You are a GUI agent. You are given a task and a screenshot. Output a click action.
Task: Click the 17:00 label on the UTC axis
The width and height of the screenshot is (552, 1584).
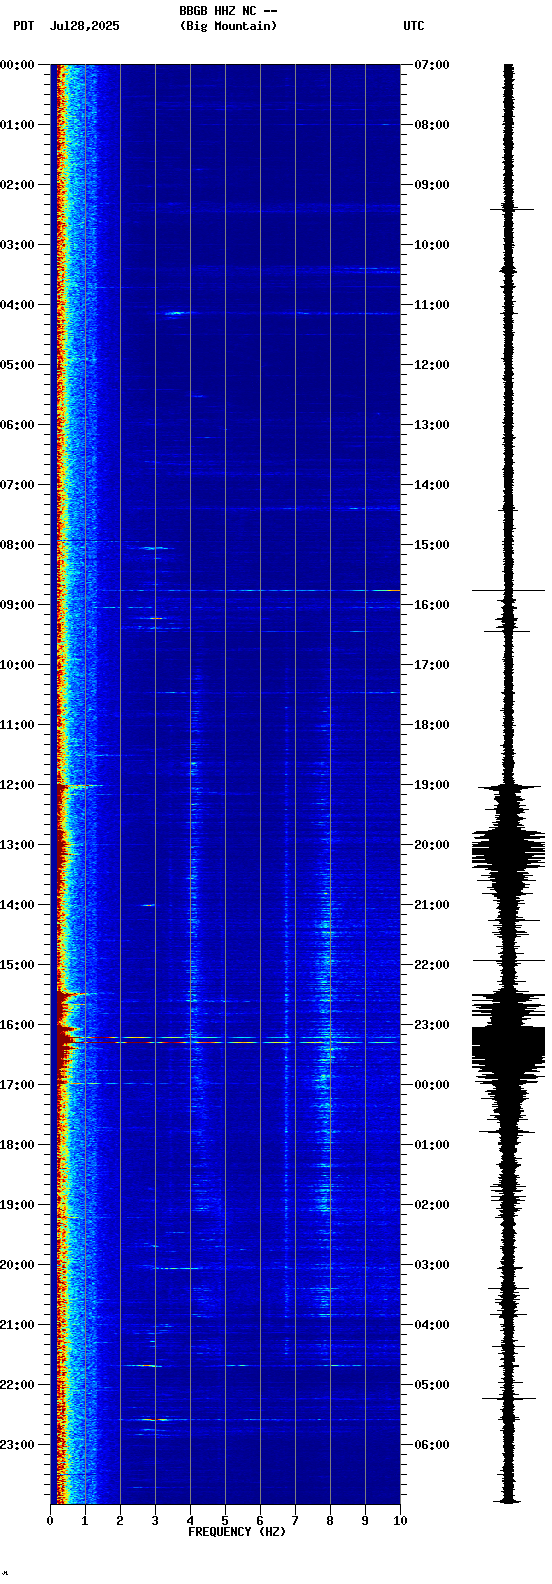point(432,665)
